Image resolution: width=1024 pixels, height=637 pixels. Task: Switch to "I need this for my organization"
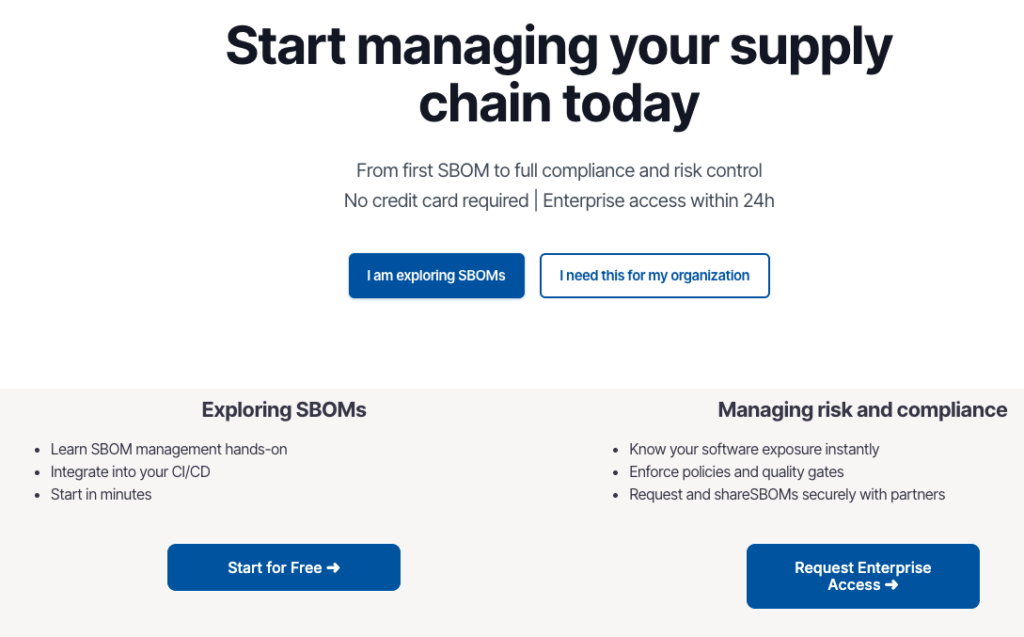[x=654, y=276]
